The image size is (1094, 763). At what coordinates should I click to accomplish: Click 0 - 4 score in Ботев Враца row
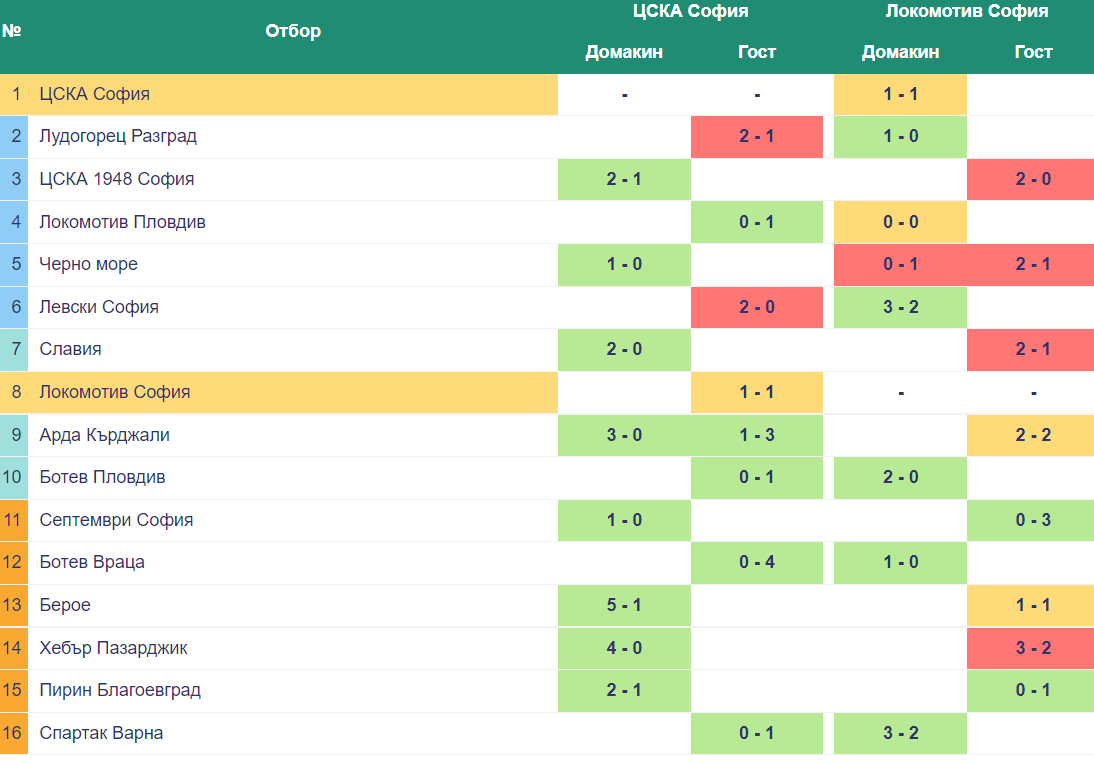coord(757,563)
